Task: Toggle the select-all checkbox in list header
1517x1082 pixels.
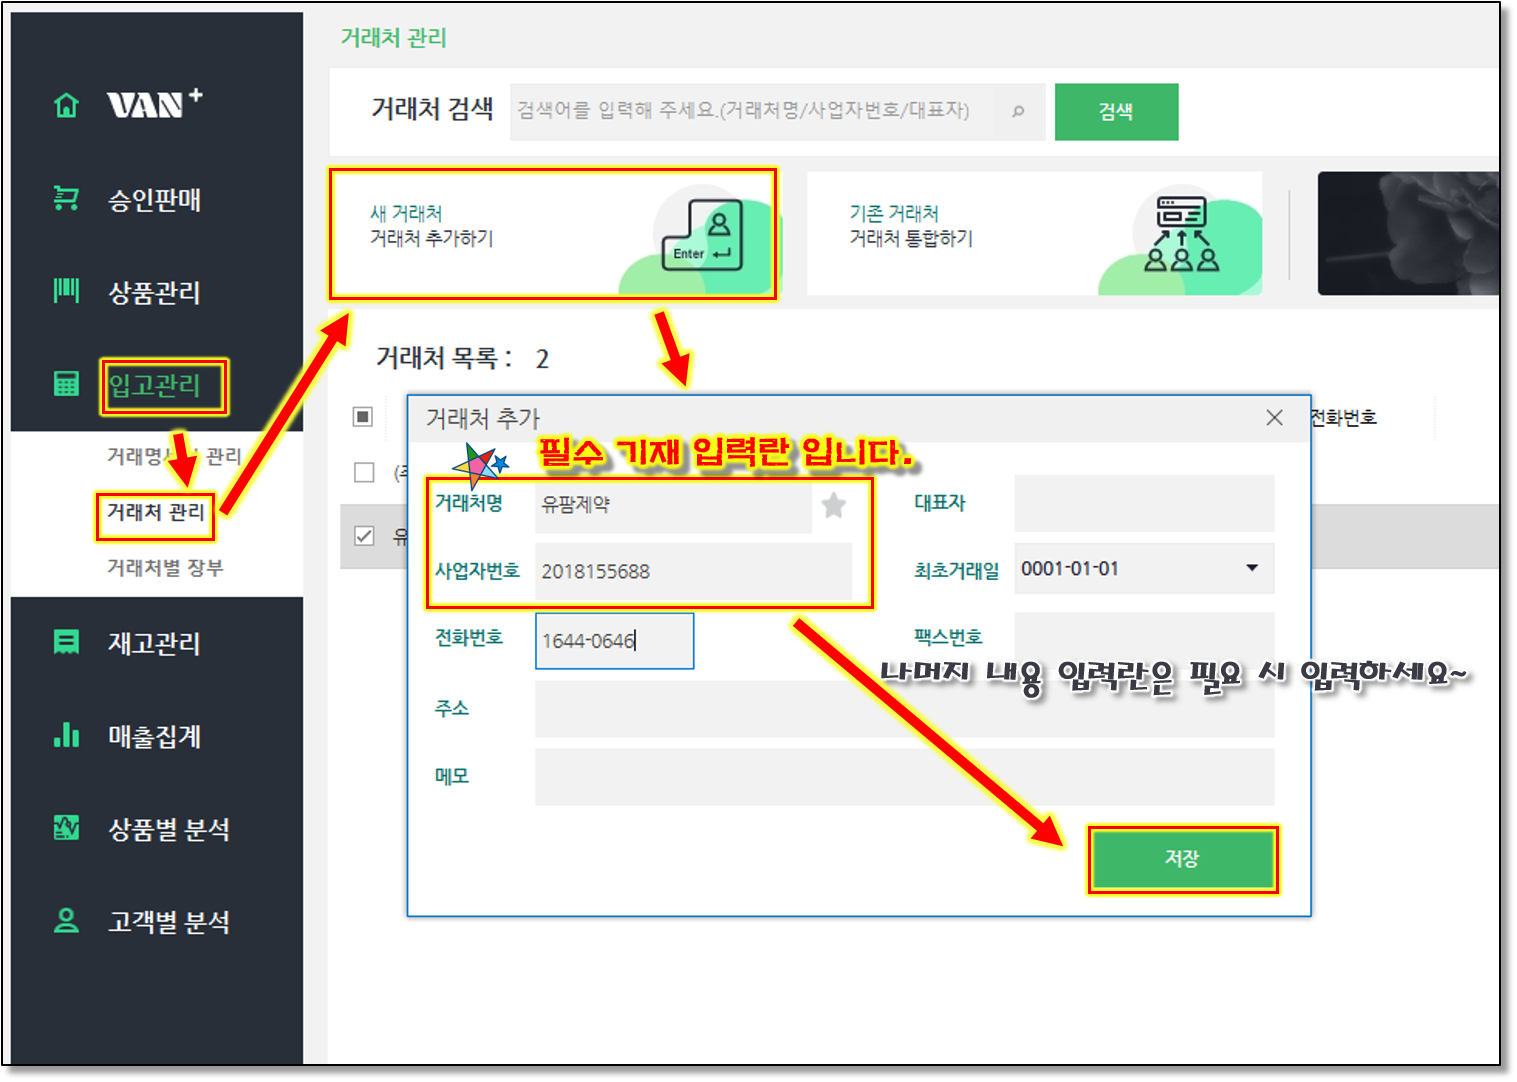Action: click(x=363, y=417)
